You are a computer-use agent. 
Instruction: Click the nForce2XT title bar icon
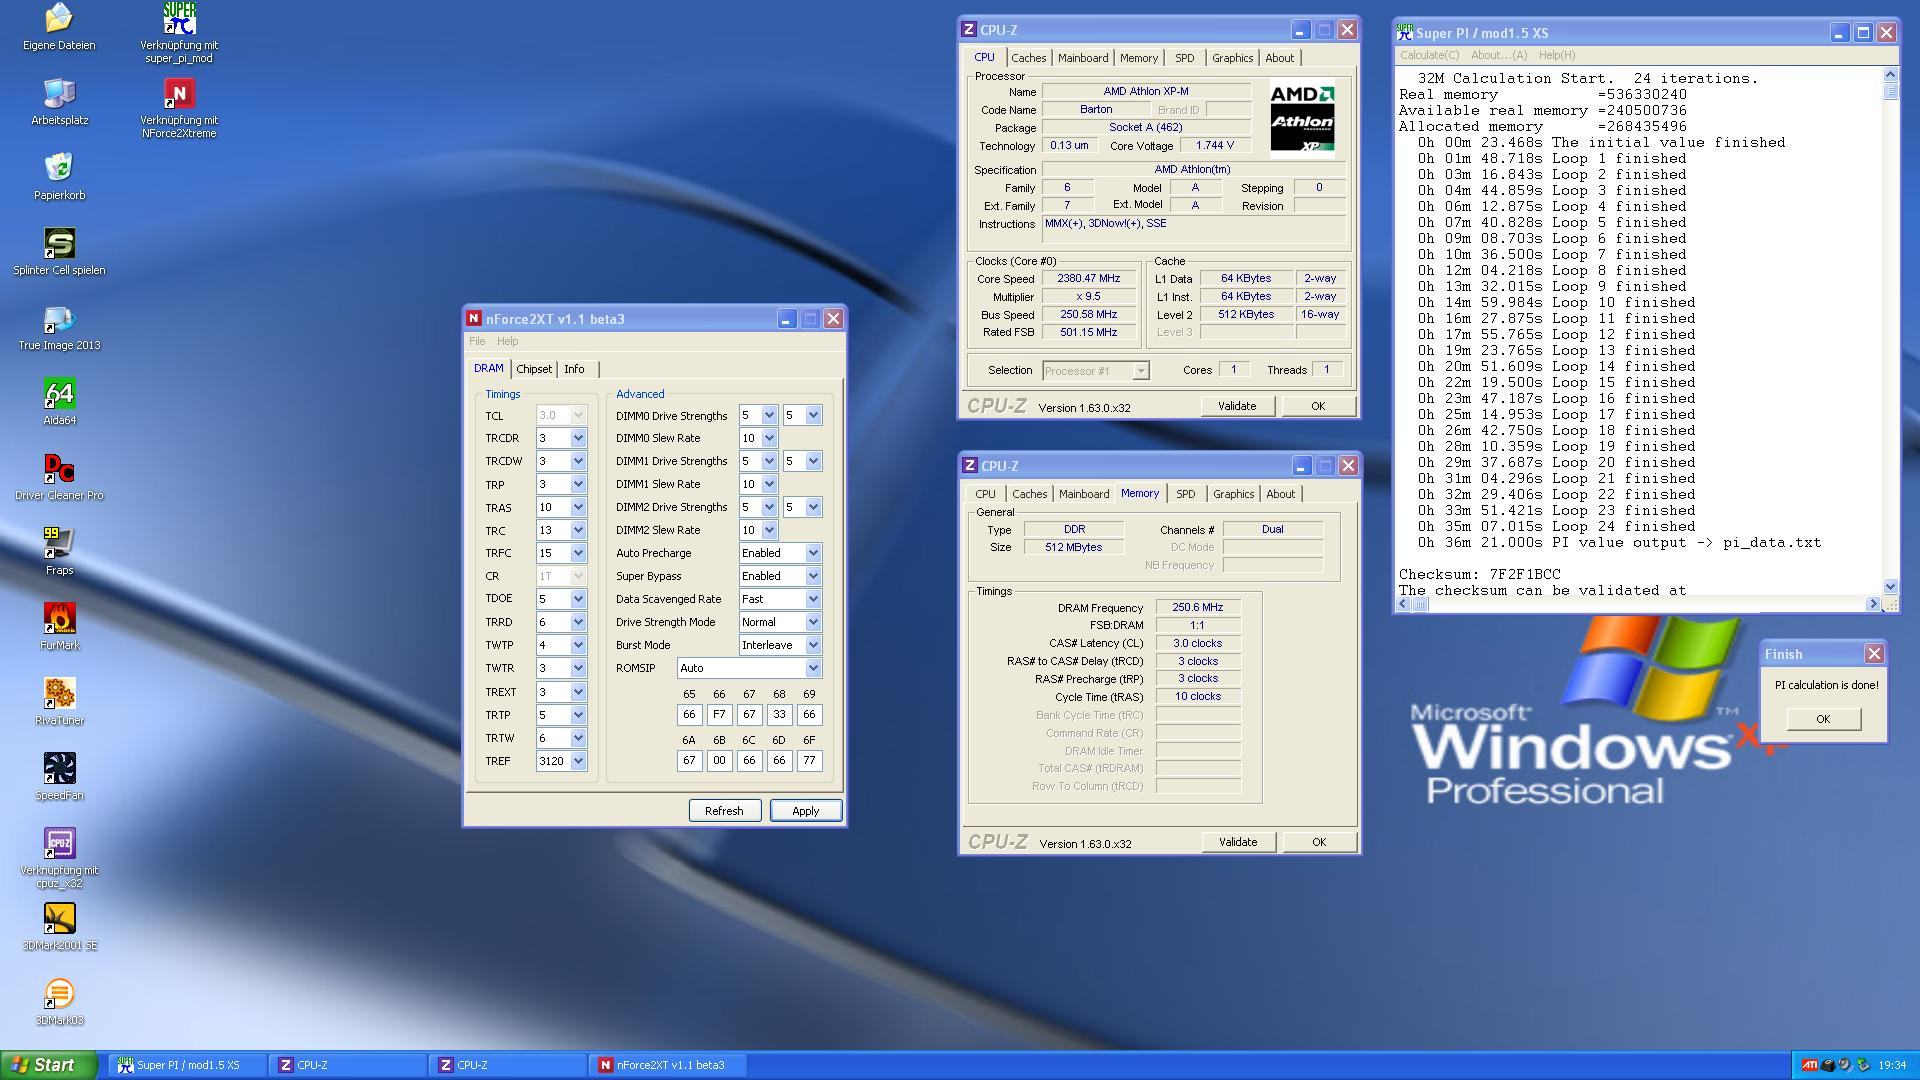474,319
